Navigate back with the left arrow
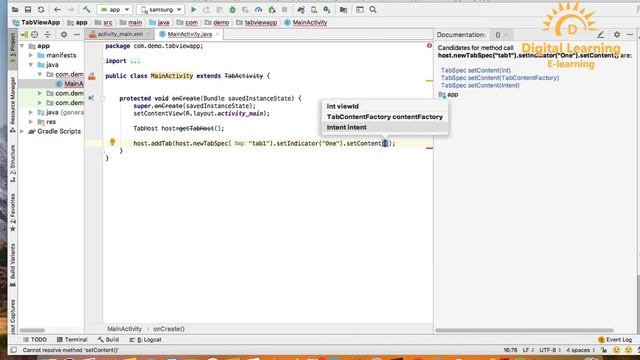Image resolution: width=640 pixels, height=360 pixels. 57,9
